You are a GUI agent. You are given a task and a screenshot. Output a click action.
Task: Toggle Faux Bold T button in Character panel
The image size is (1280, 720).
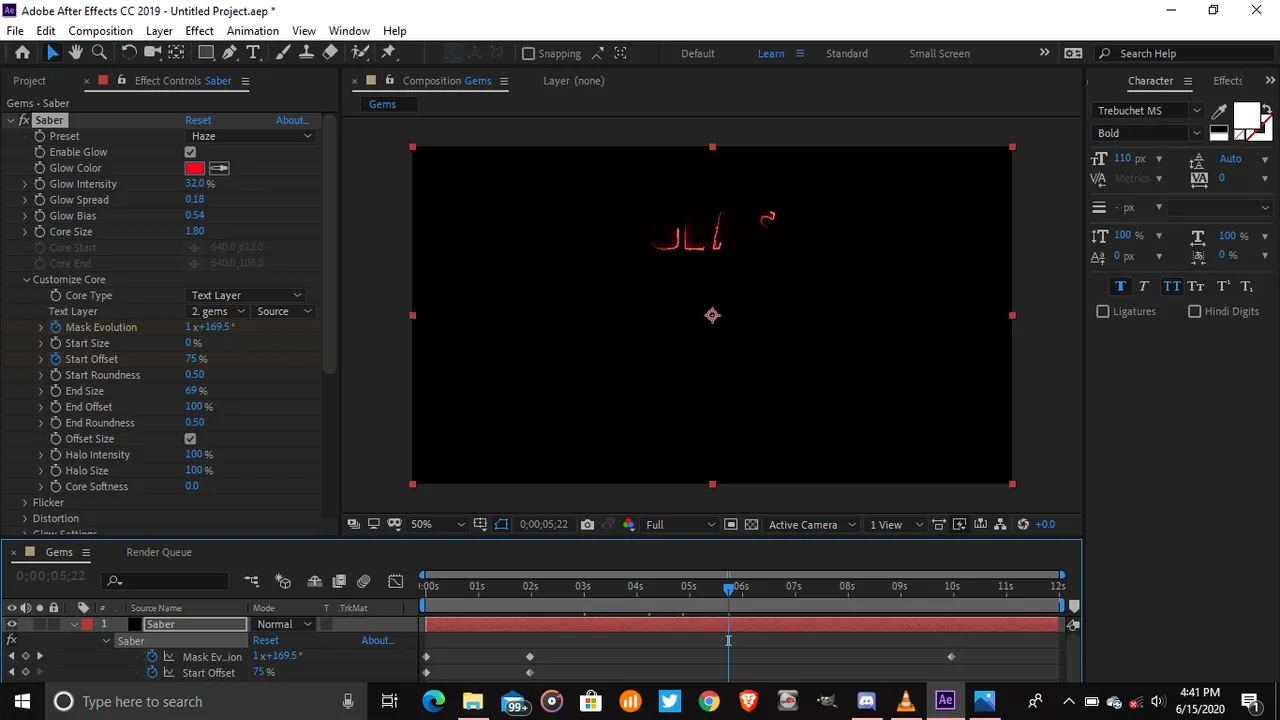(x=1120, y=286)
